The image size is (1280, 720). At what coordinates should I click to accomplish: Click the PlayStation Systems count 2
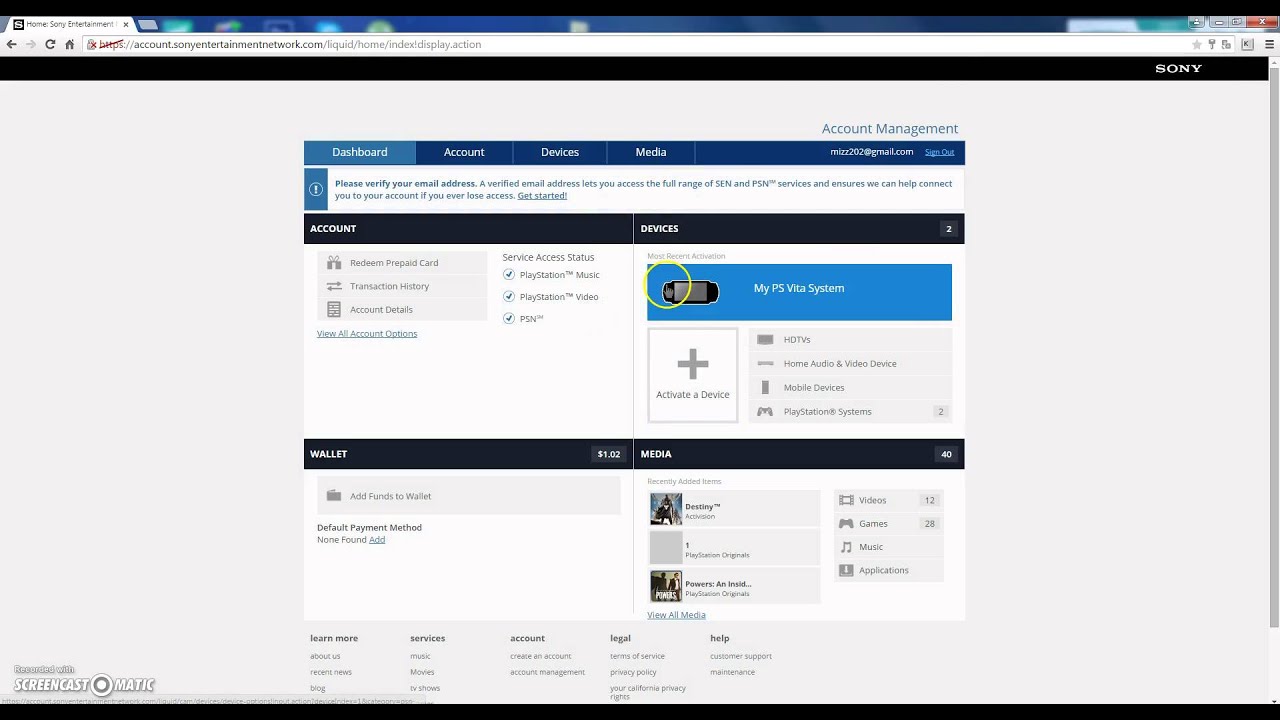(940, 412)
